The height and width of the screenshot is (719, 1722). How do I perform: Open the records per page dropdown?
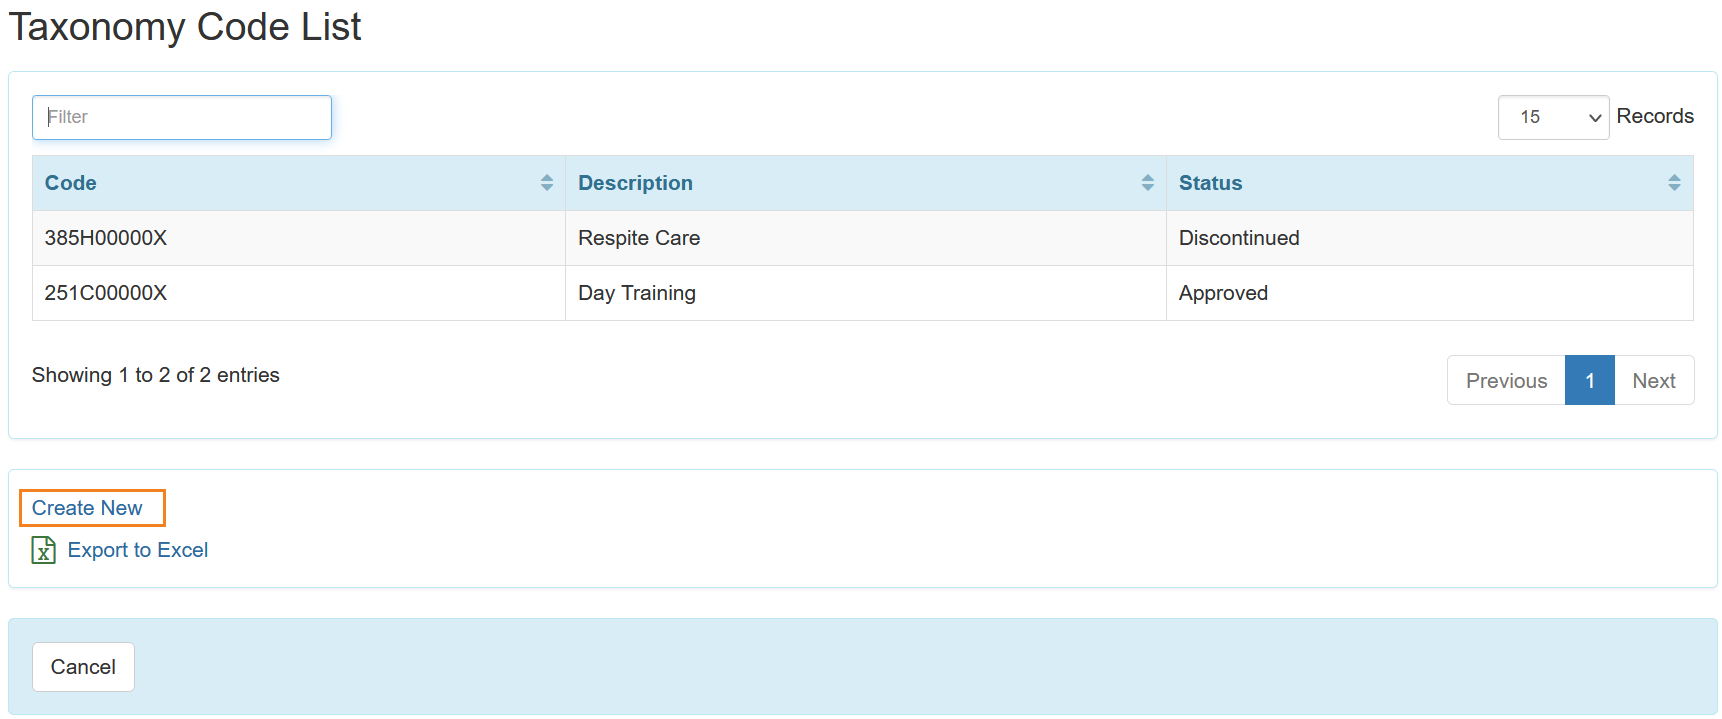tap(1552, 118)
